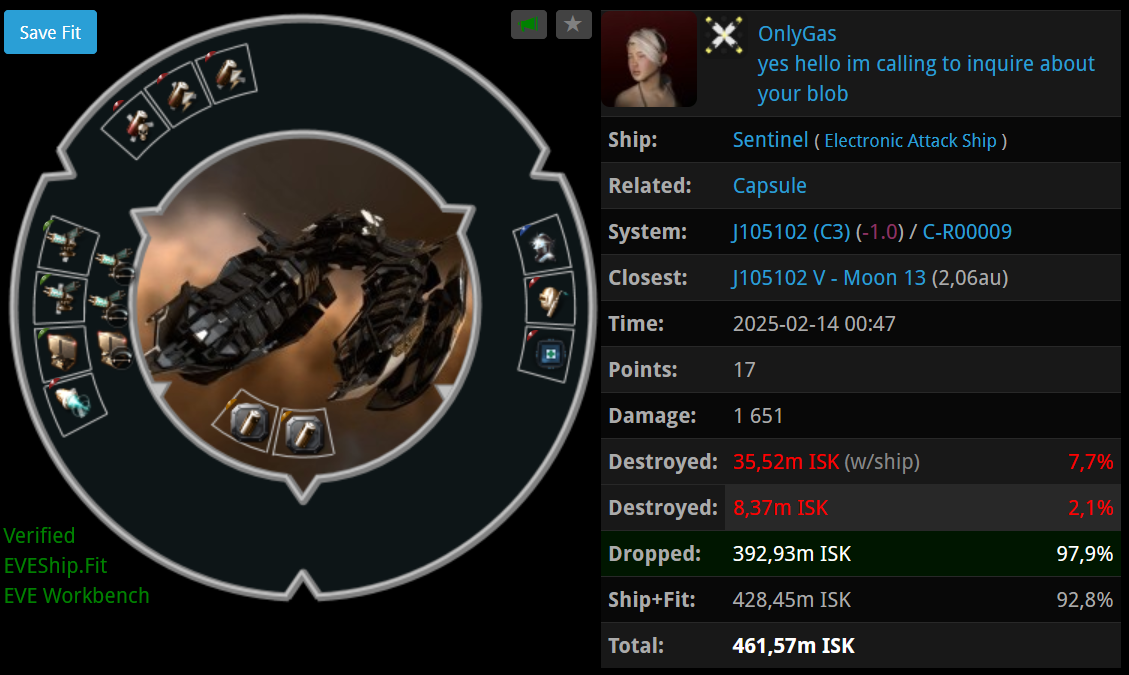Click the Save Fit button

[x=50, y=32]
